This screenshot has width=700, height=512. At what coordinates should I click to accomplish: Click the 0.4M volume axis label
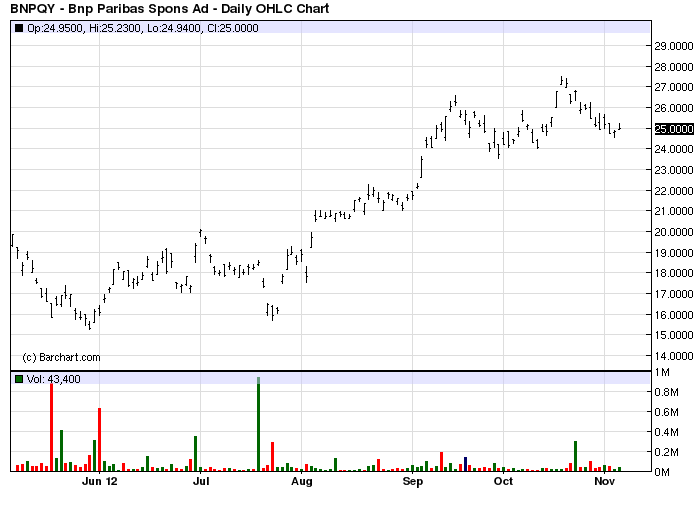click(666, 432)
